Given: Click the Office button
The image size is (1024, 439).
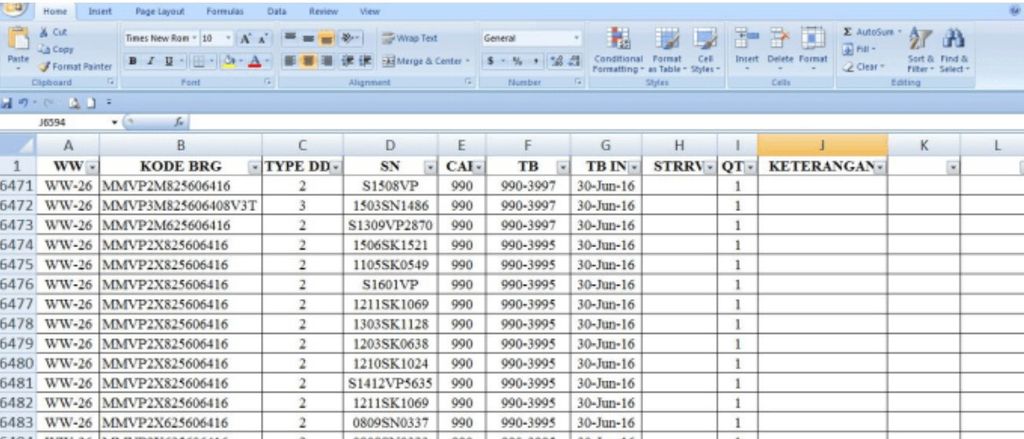Looking at the screenshot, I should click(16, 8).
